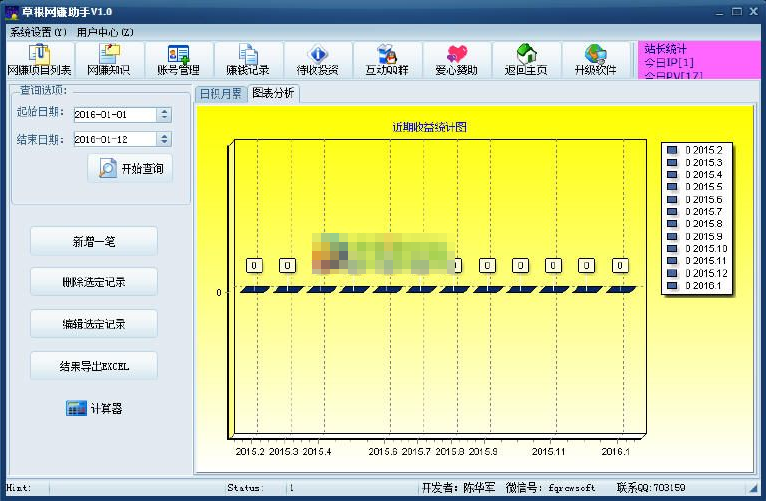Open 网赚项目列表 from the toolbar
This screenshot has width=766, height=501.
pyautogui.click(x=39, y=60)
